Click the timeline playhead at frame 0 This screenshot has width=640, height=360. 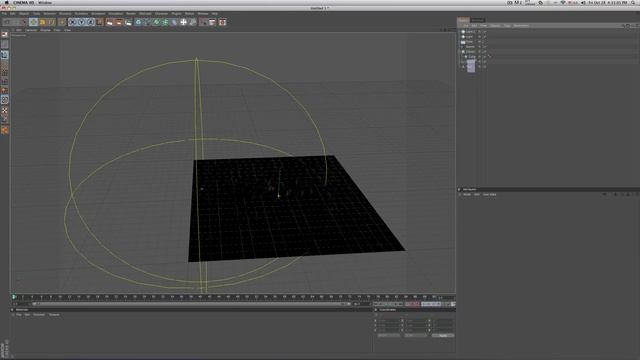[14, 297]
